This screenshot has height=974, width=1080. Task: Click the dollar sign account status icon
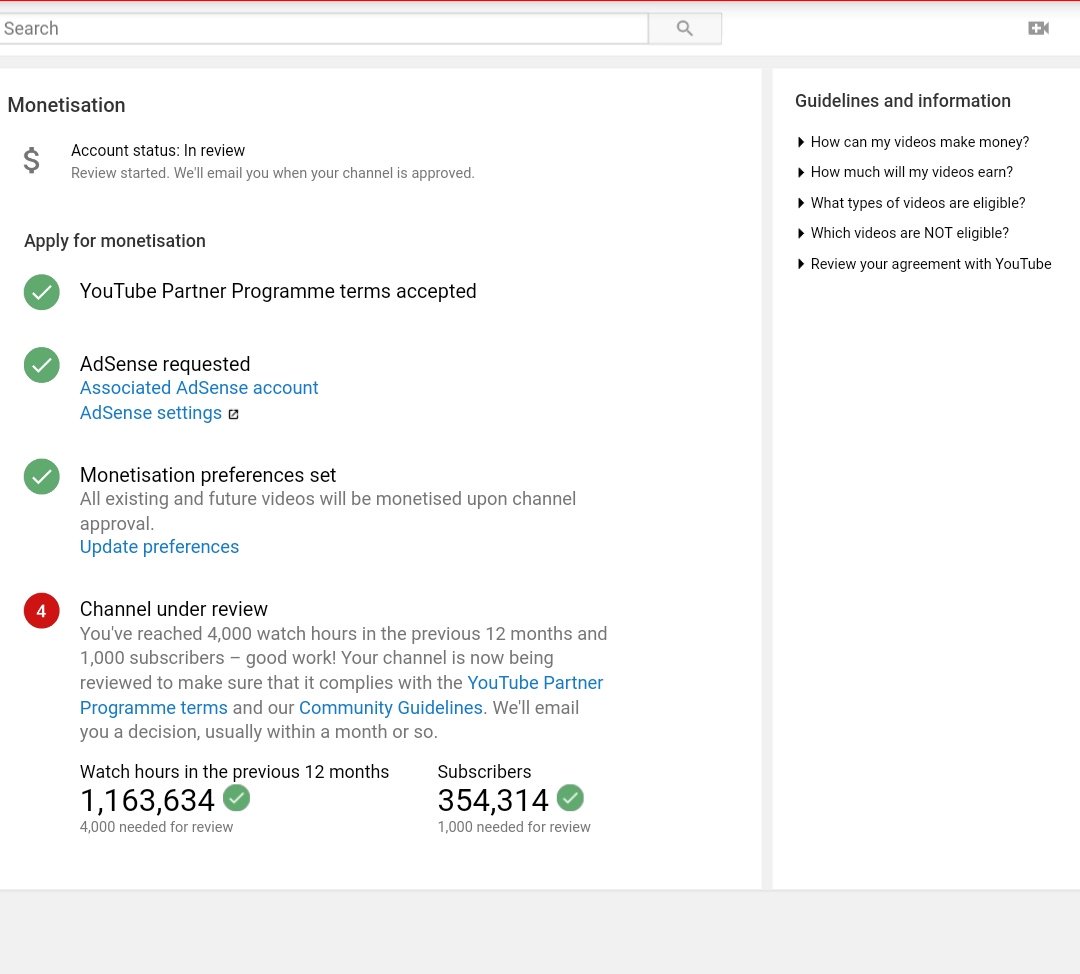tap(31, 160)
